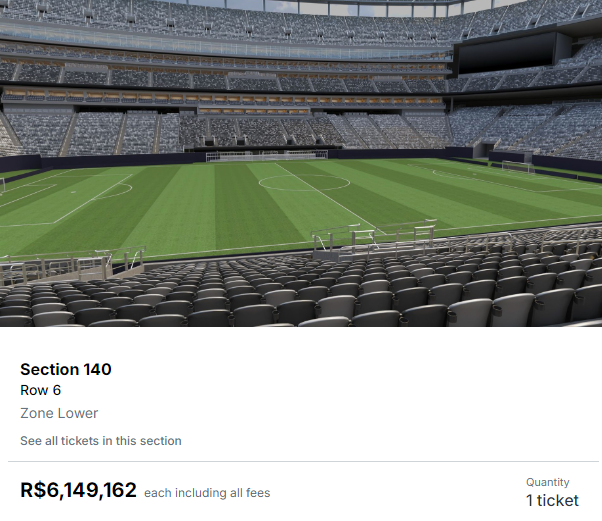Screen dimensions: 602x521
Task: Click the Zone Lower text
Action: point(59,413)
